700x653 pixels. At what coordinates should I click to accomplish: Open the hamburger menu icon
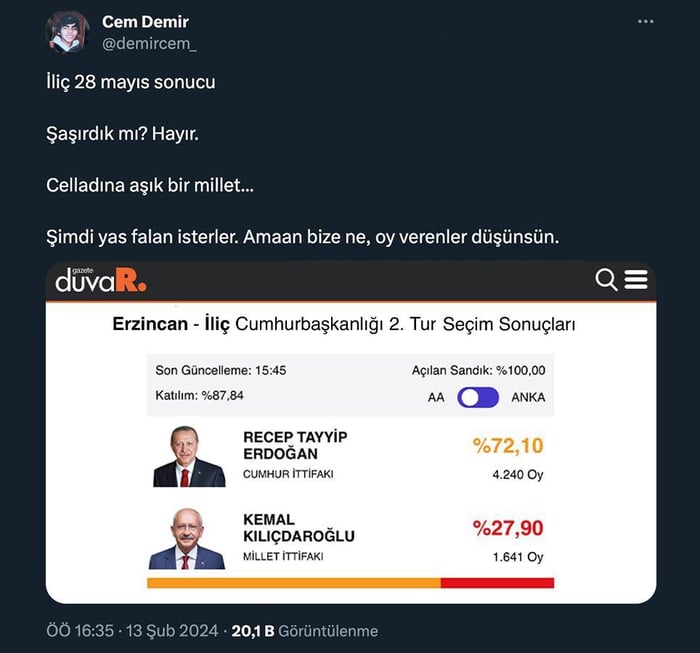click(636, 280)
